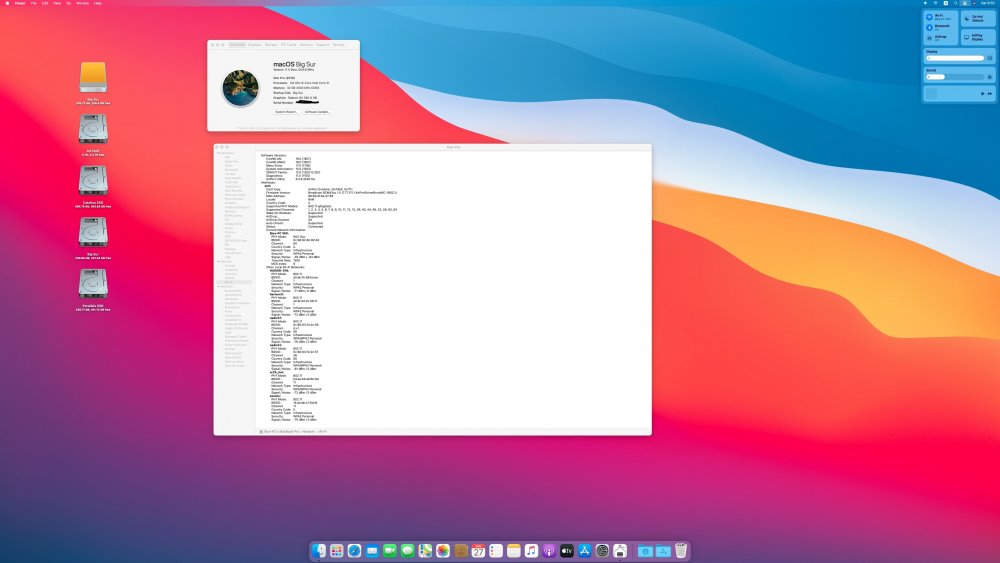This screenshot has height=563, width=1000.
Task: Toggle Wi-Fi in Control Center
Action: coord(929,17)
